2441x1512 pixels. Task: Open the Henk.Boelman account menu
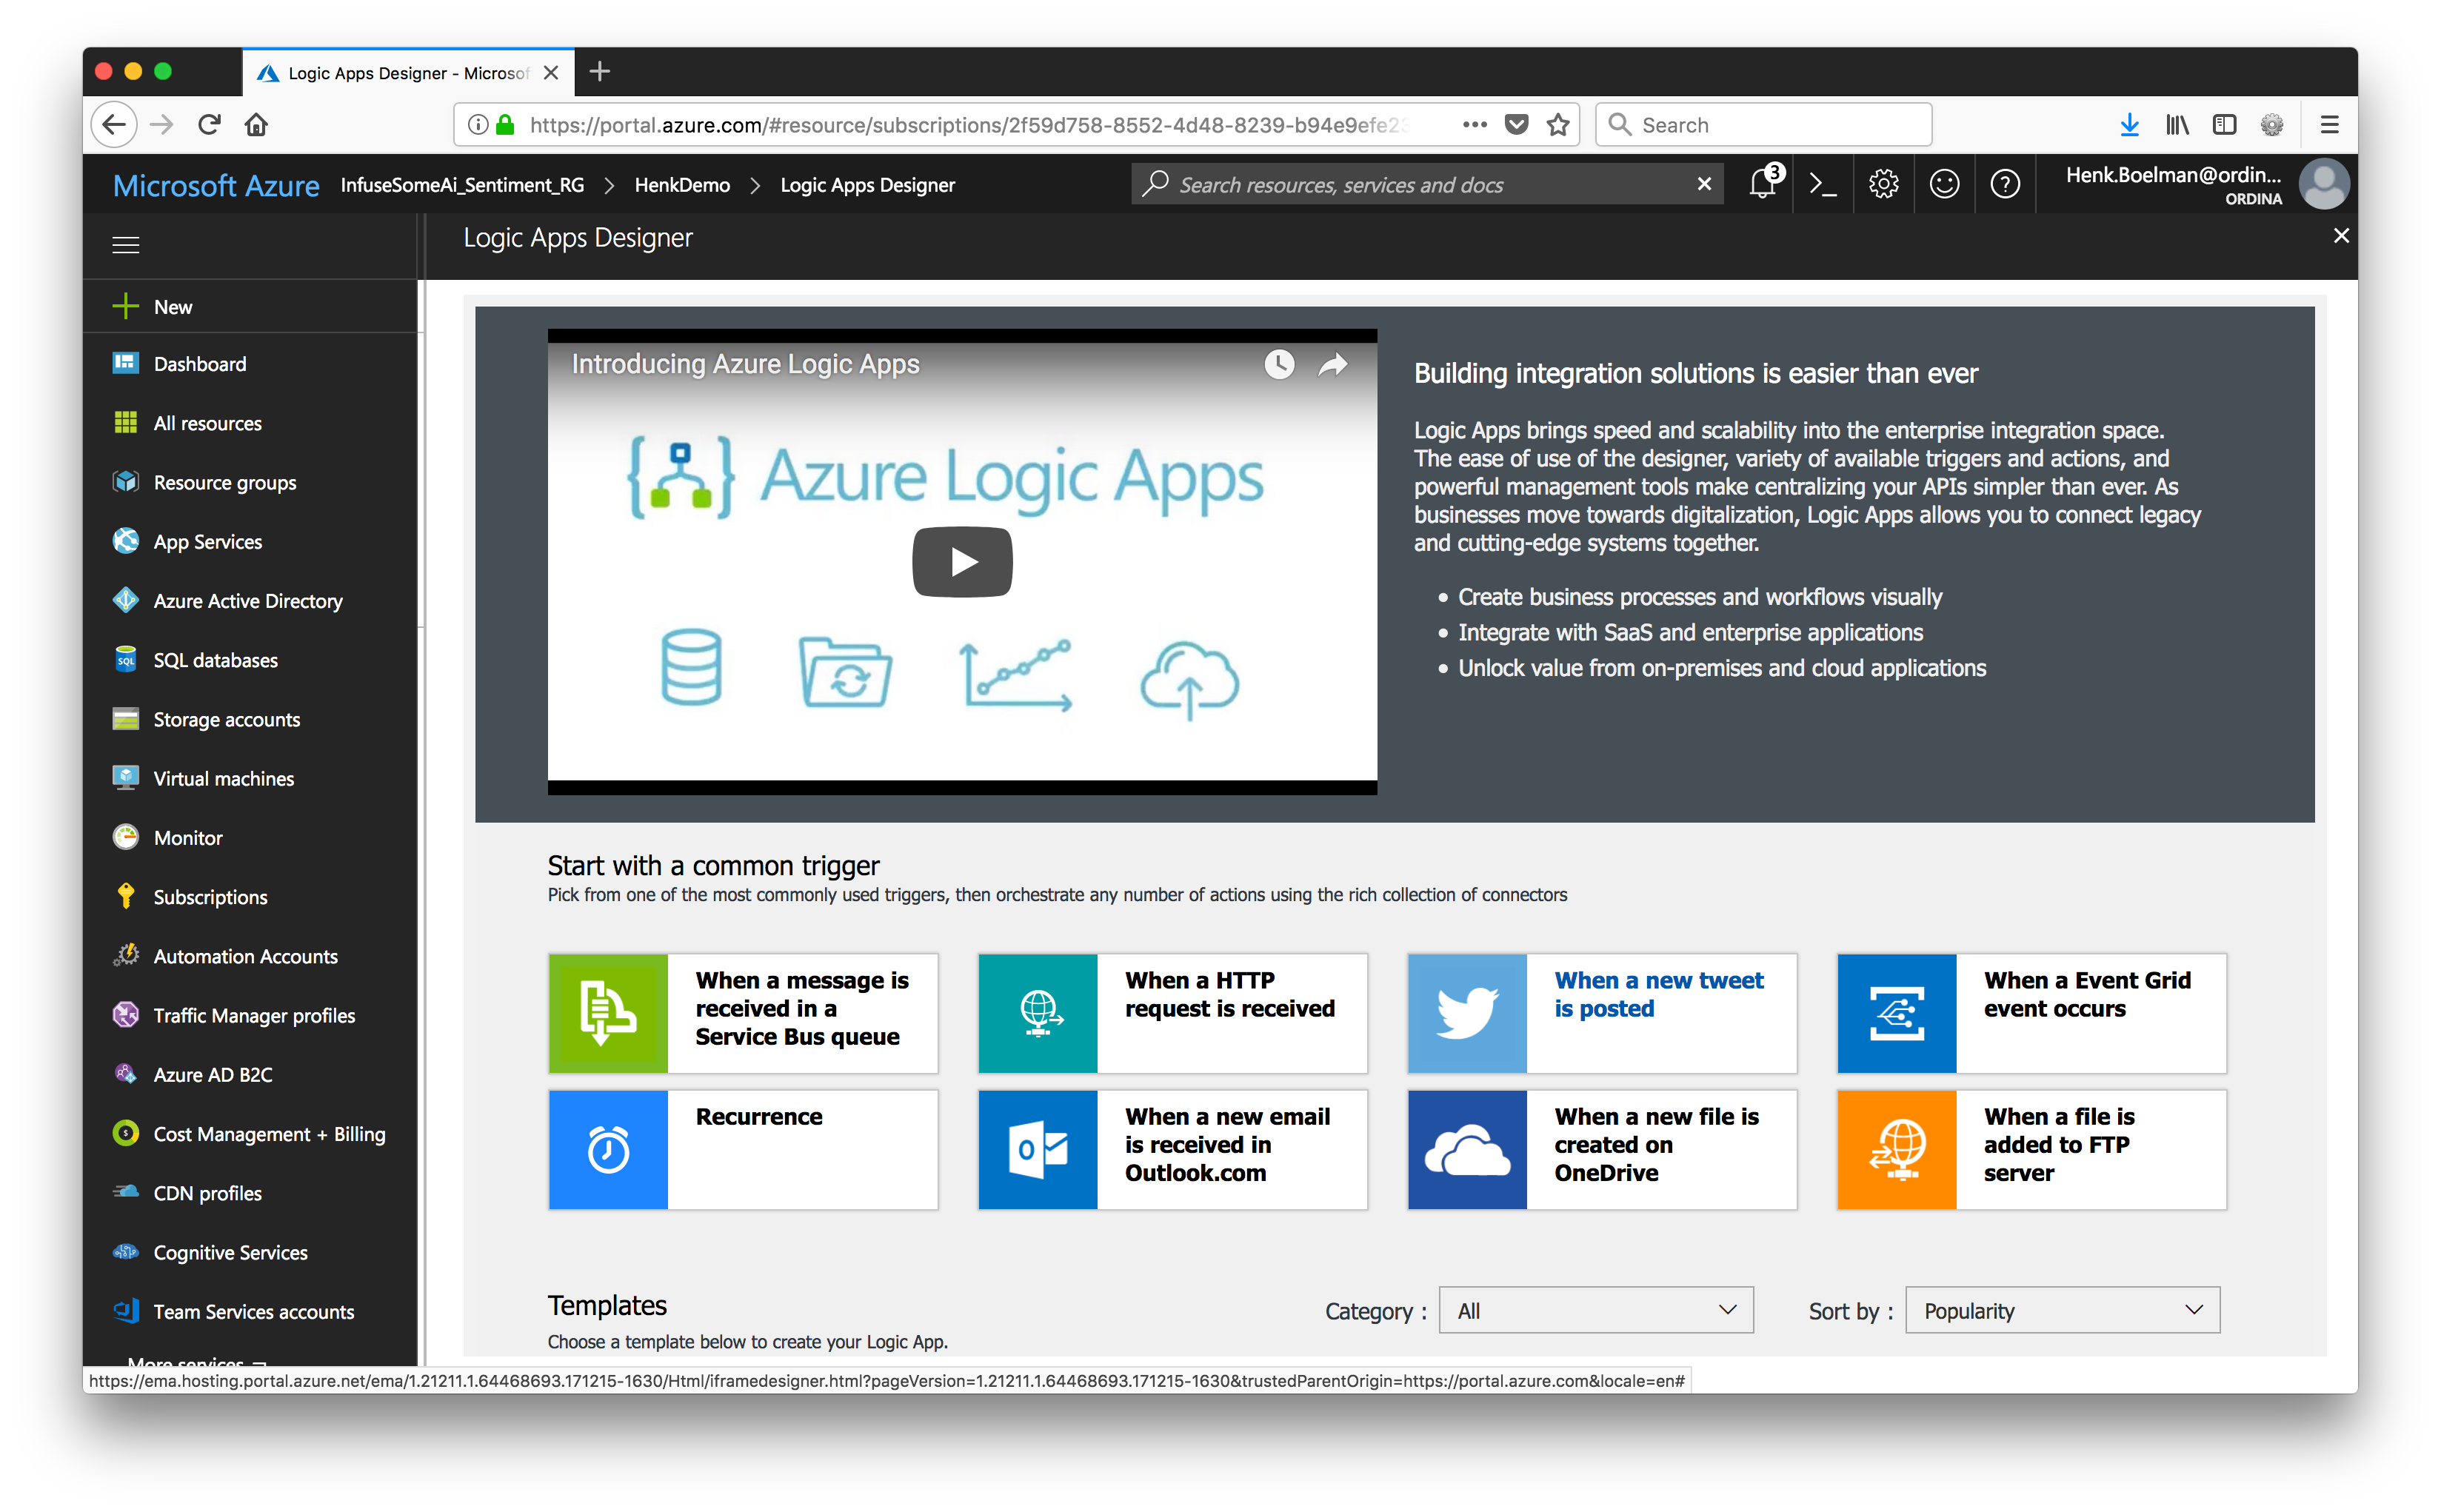coord(2207,184)
